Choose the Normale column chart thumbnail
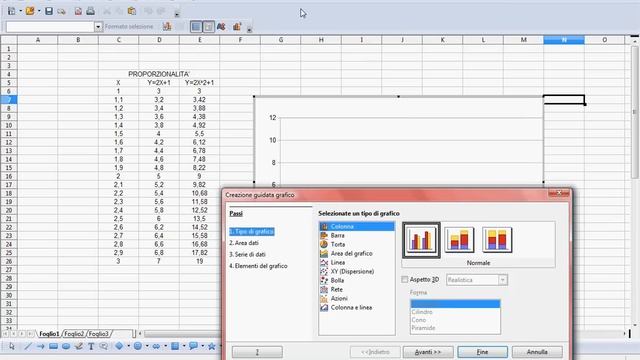The height and width of the screenshot is (360, 640). tap(421, 240)
